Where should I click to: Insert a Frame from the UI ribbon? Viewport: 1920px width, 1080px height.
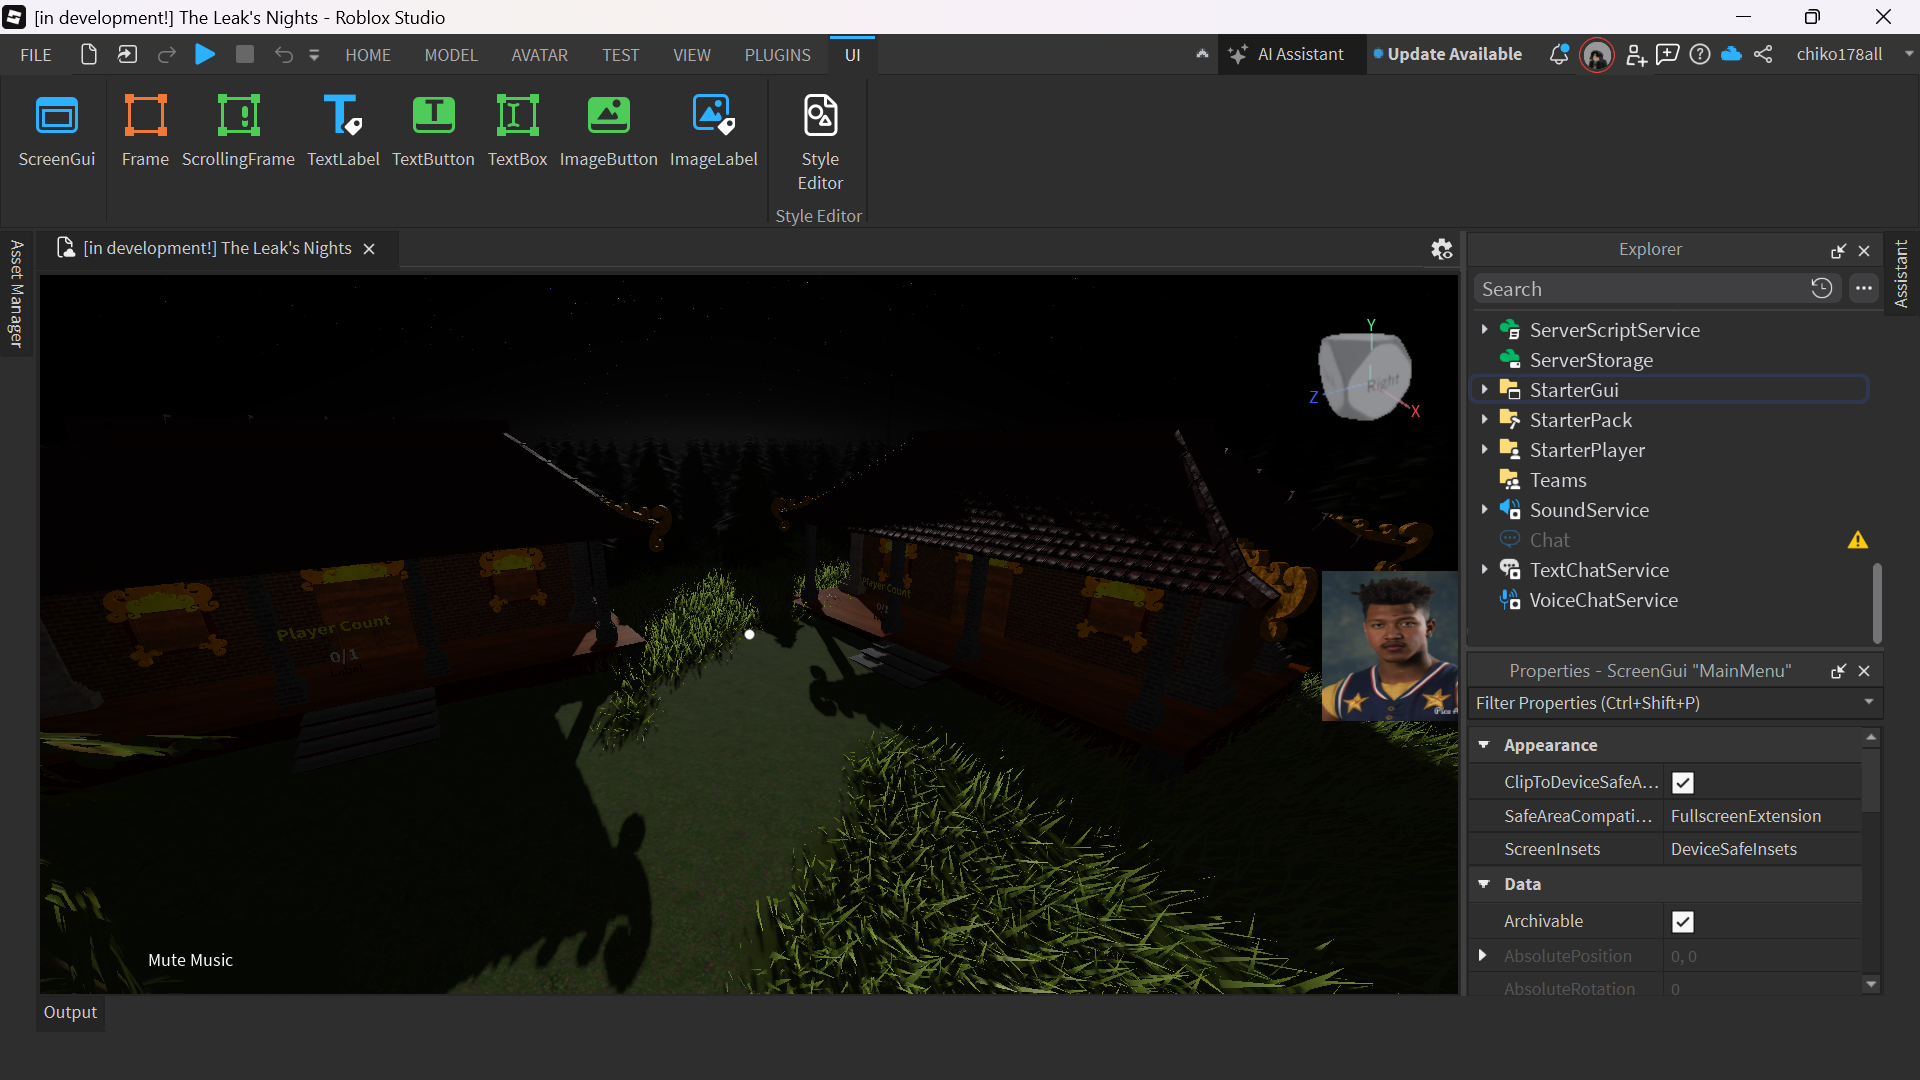click(145, 130)
